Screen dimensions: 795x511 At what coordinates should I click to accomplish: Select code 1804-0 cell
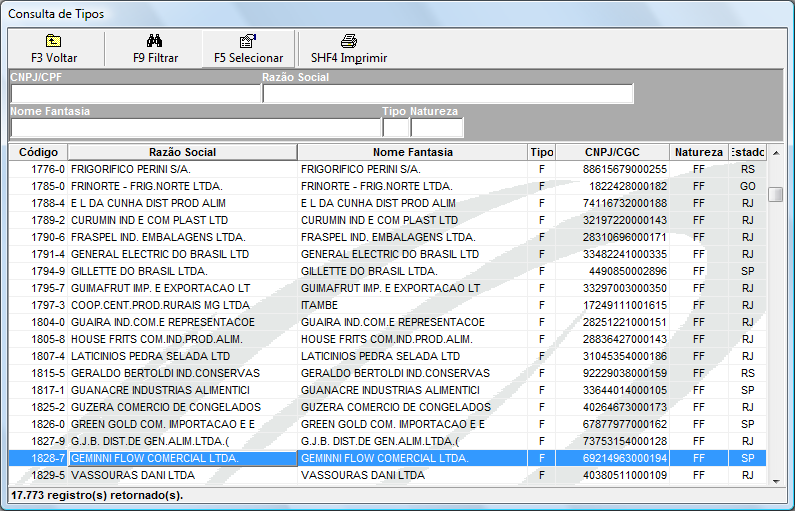click(x=39, y=322)
